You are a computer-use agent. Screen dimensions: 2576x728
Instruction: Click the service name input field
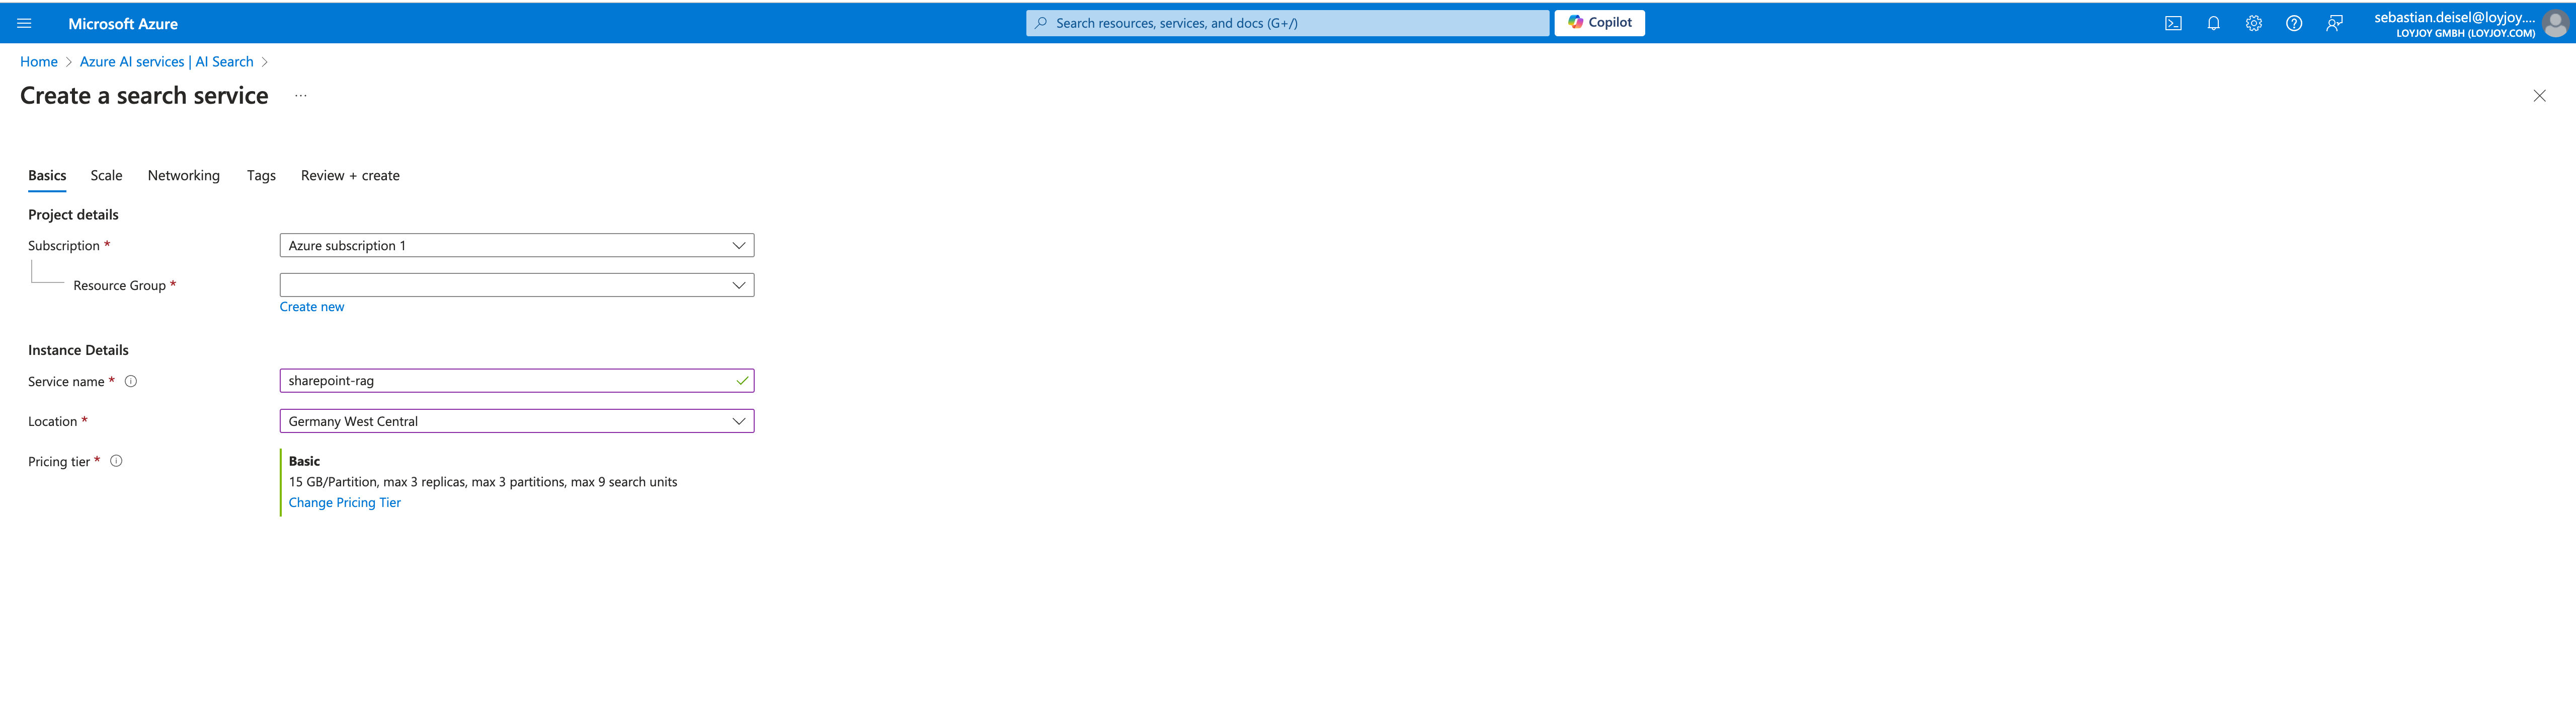(x=500, y=380)
